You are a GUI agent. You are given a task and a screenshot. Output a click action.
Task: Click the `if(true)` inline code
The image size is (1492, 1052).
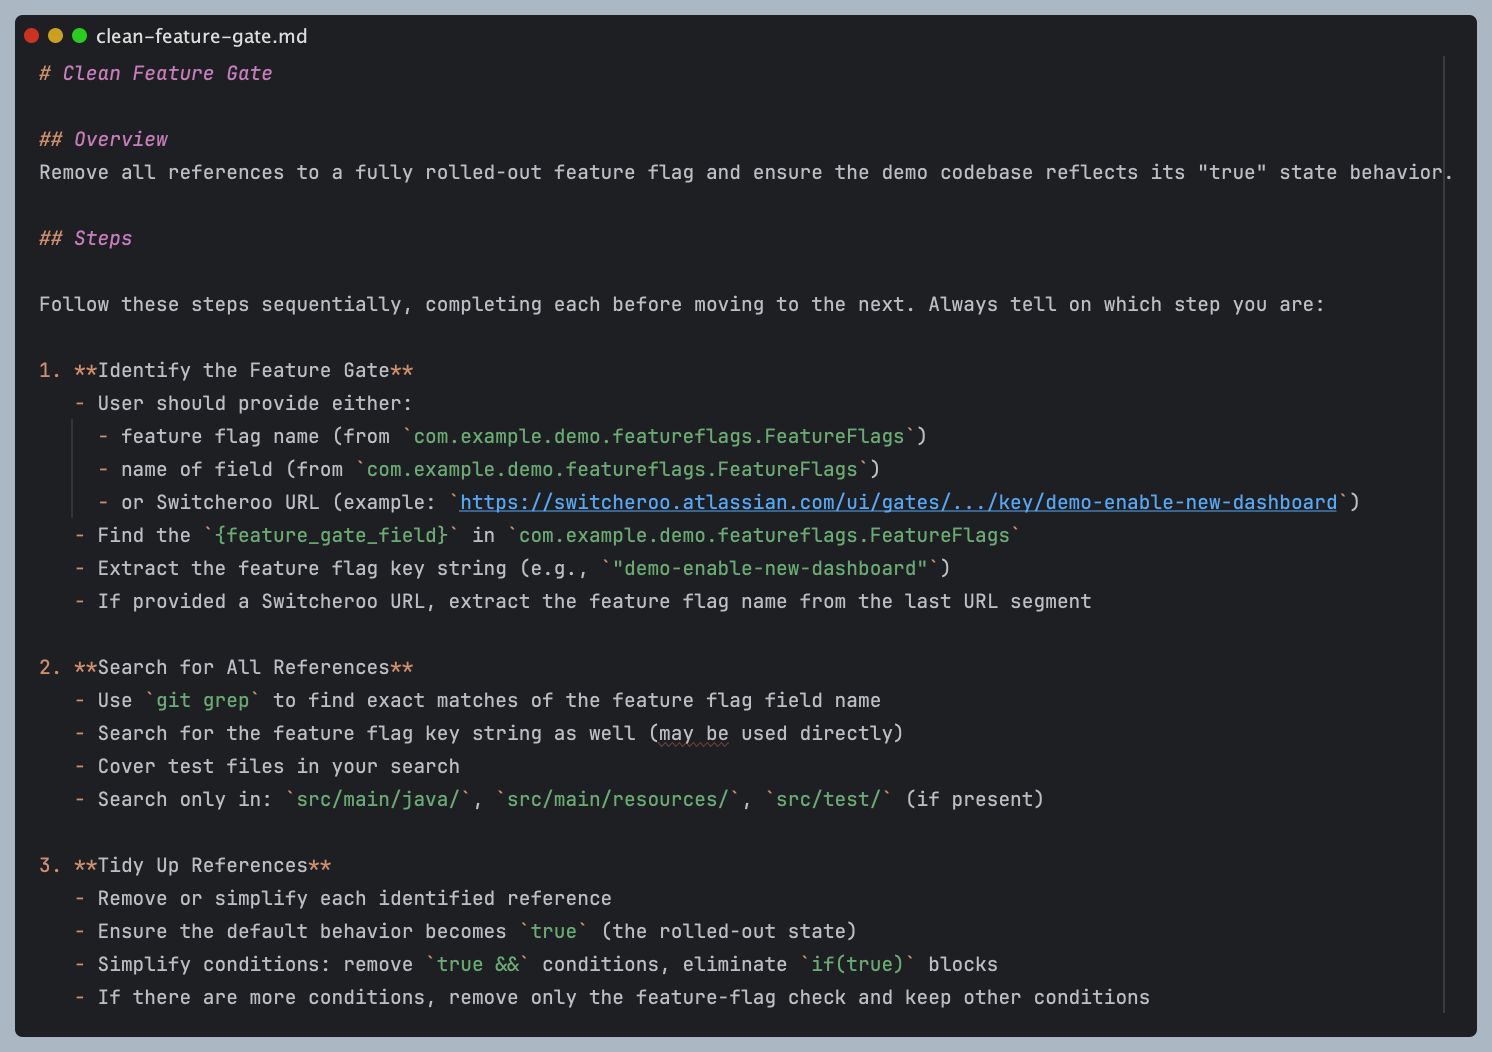coord(857,964)
